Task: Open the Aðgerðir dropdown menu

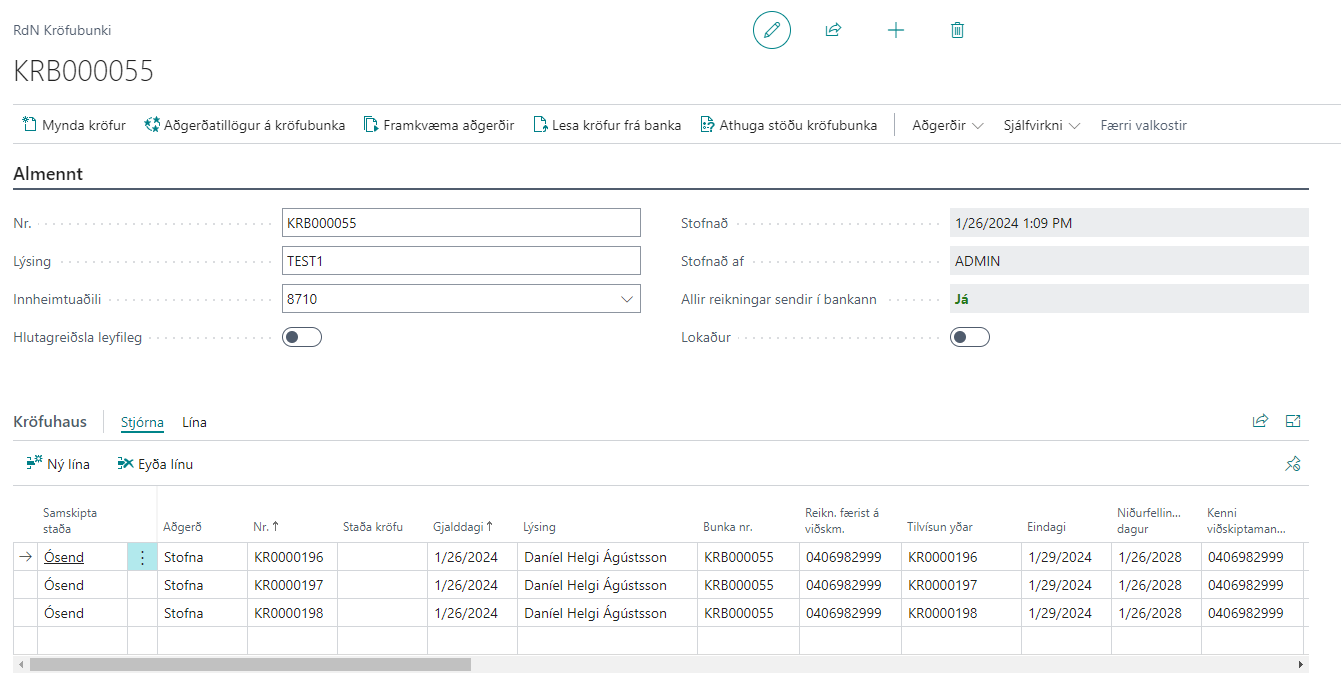Action: [x=947, y=125]
